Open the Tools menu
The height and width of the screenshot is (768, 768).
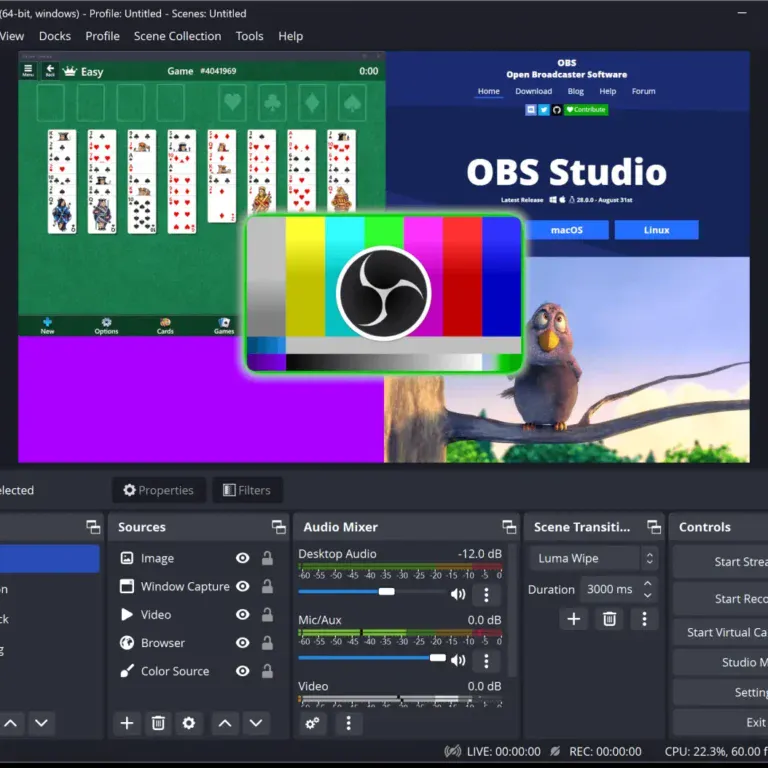[x=249, y=36]
